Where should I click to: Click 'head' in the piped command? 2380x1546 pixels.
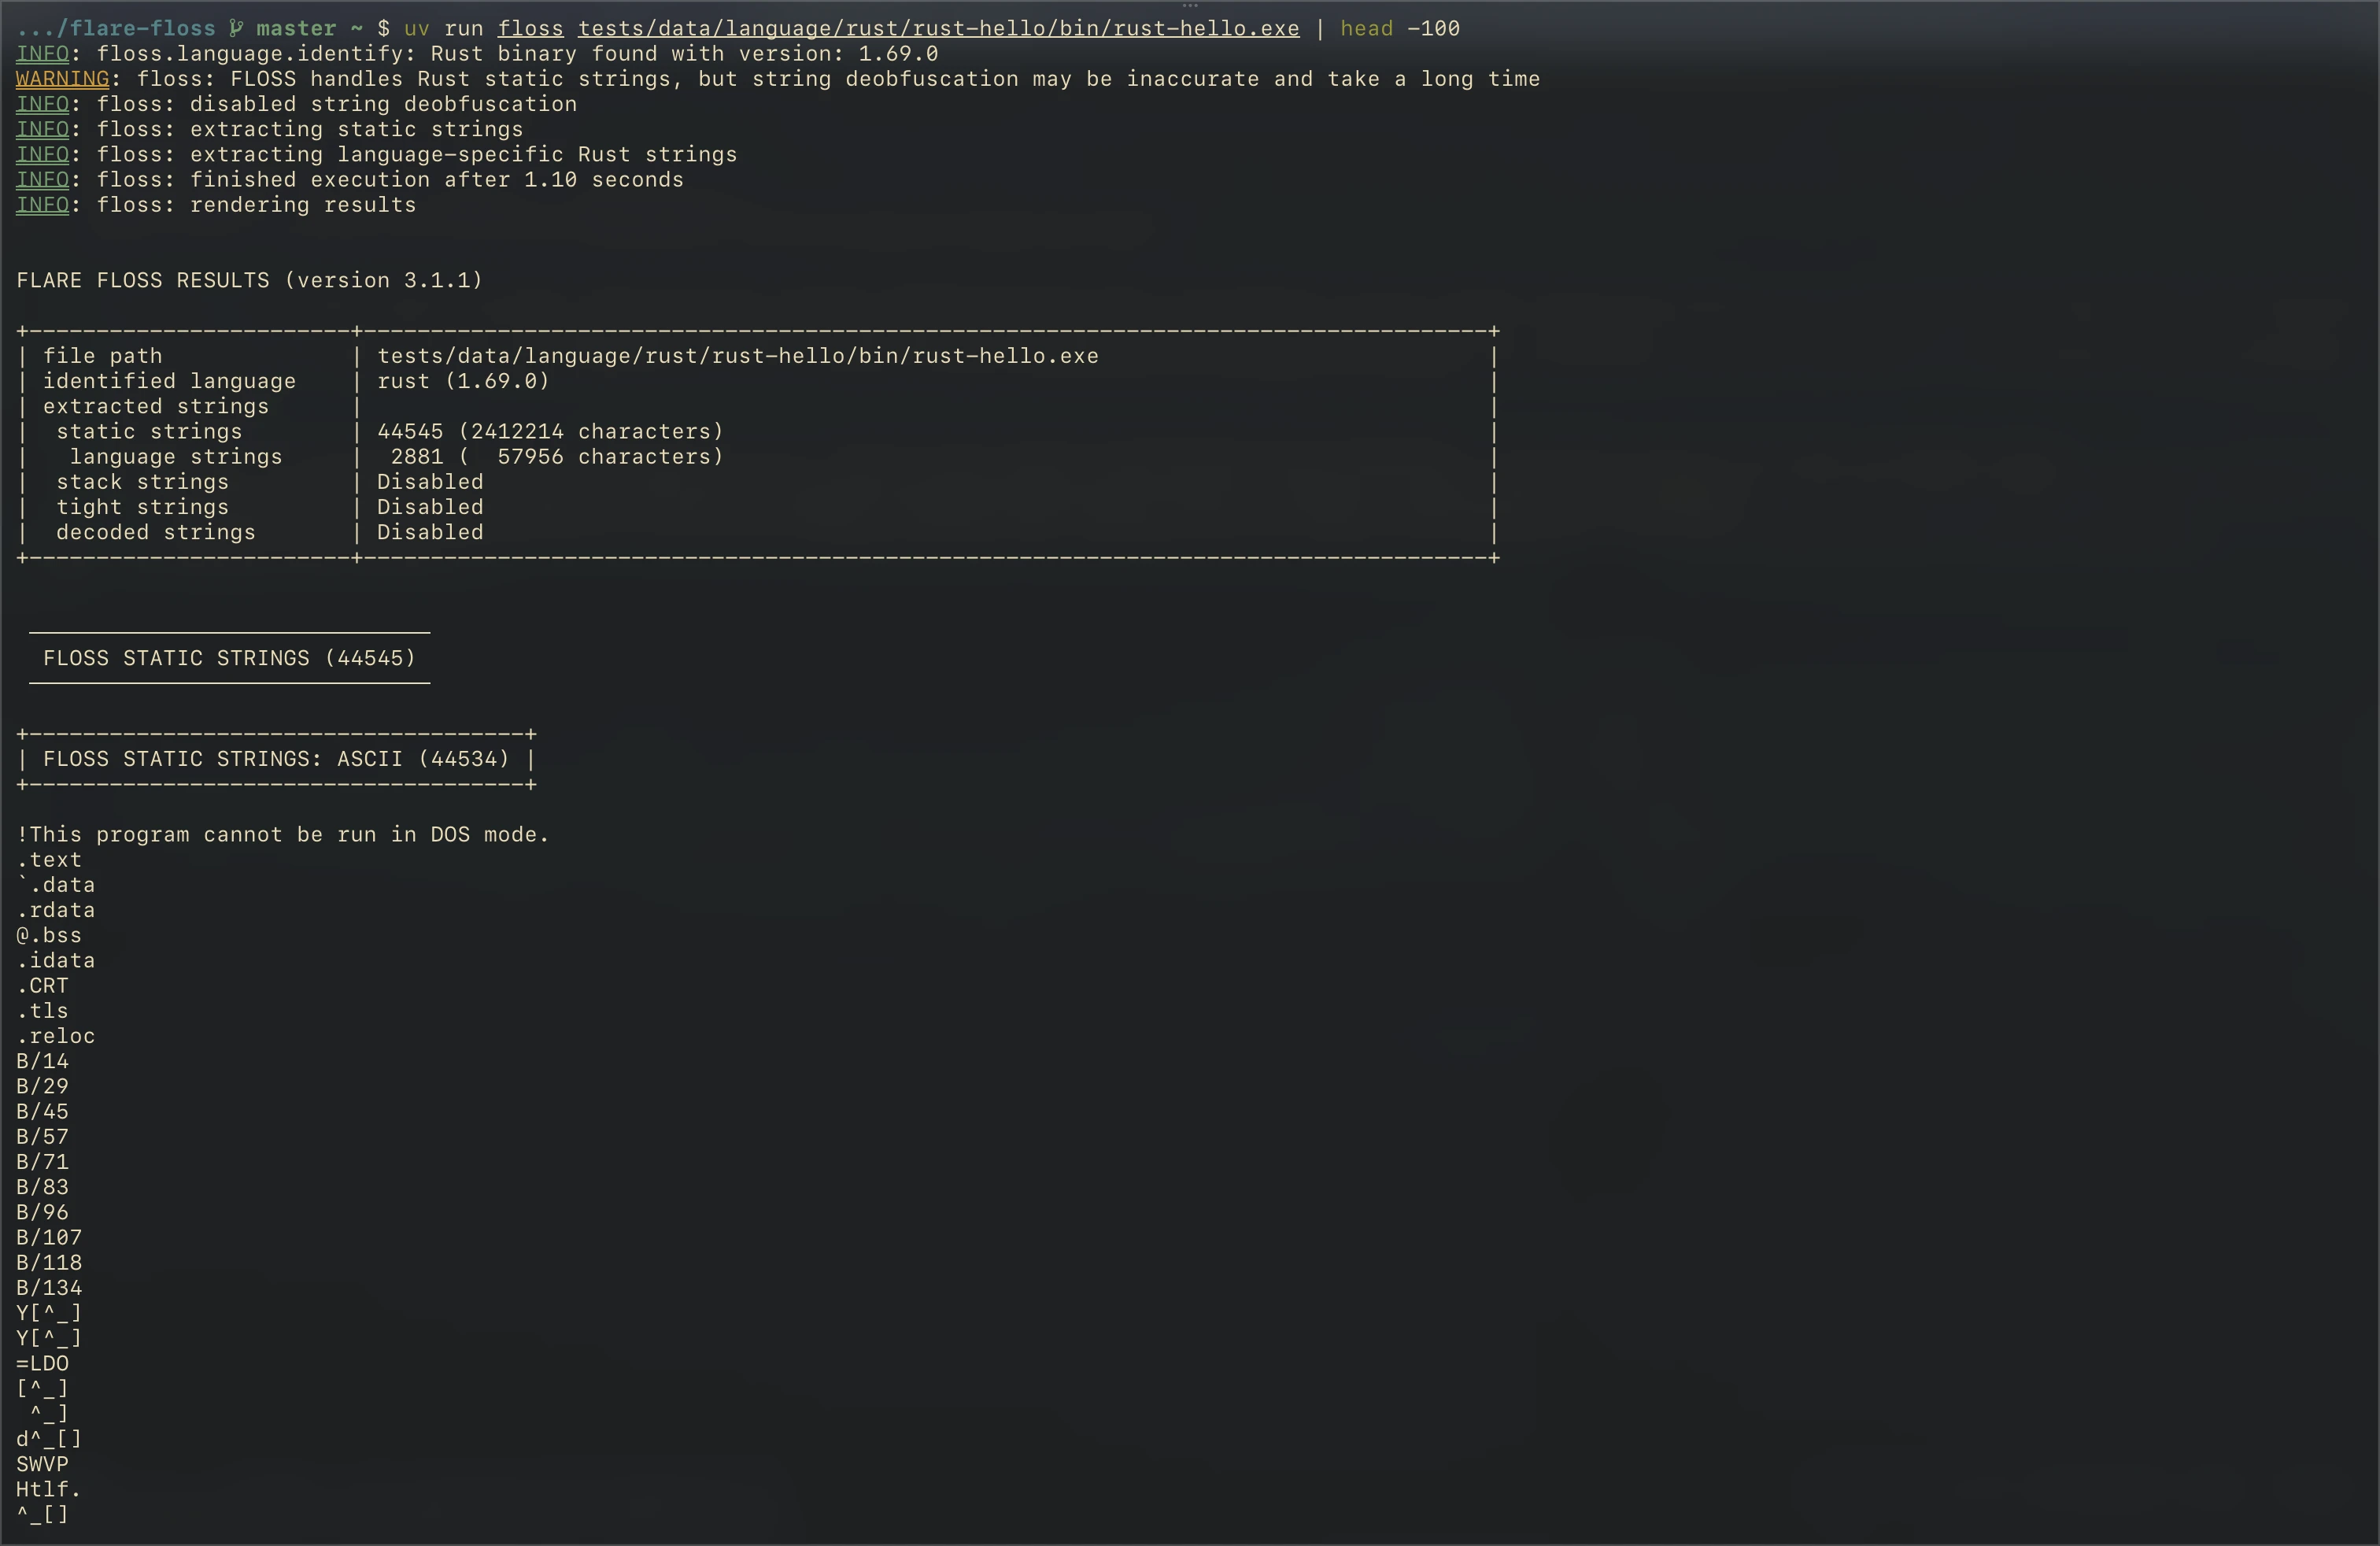pos(1366,28)
